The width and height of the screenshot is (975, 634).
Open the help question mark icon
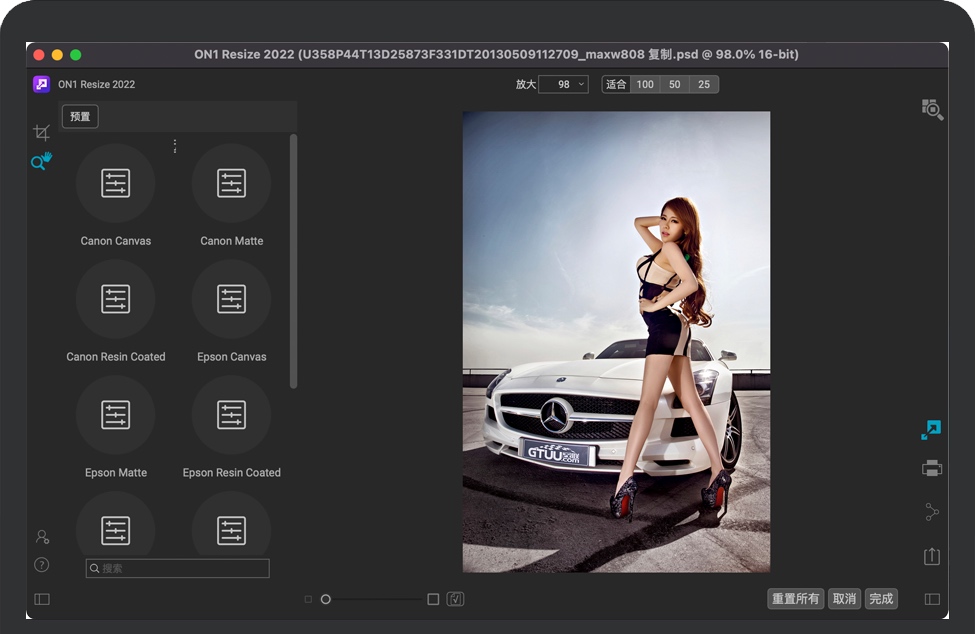coord(42,564)
